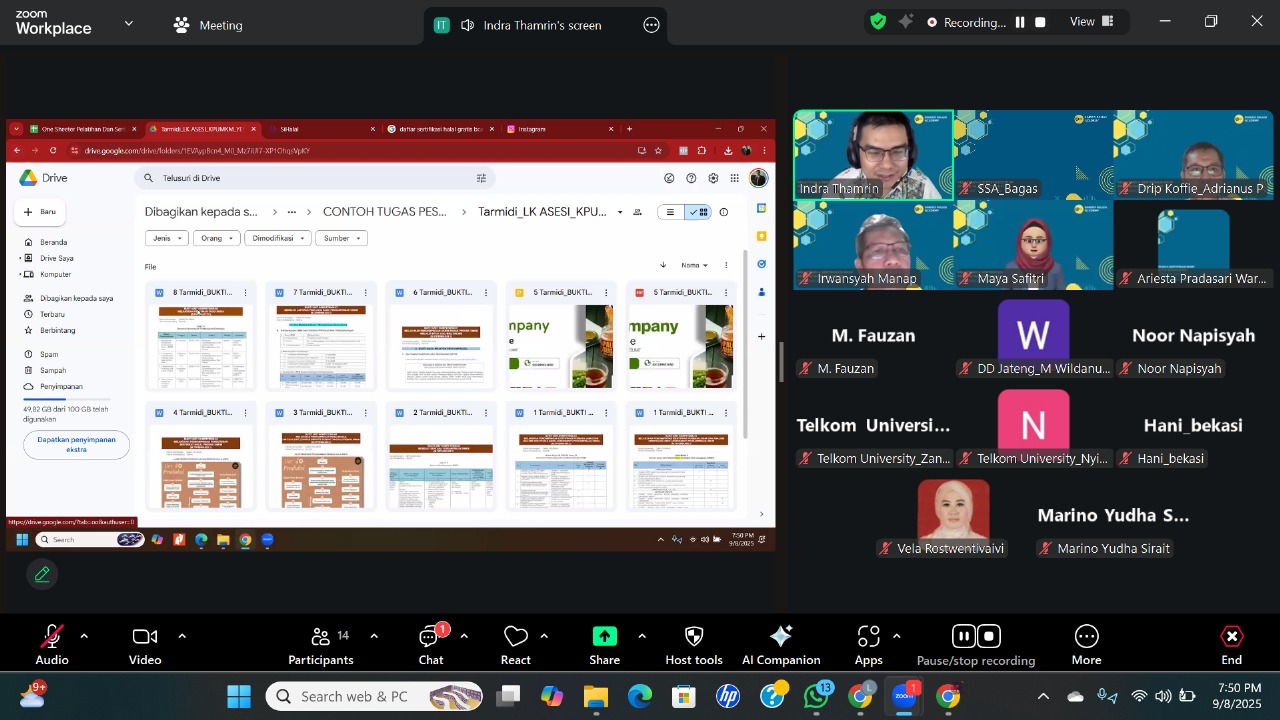The image size is (1280, 720).
Task: Pause the recording in toolbar
Action: 963,636
